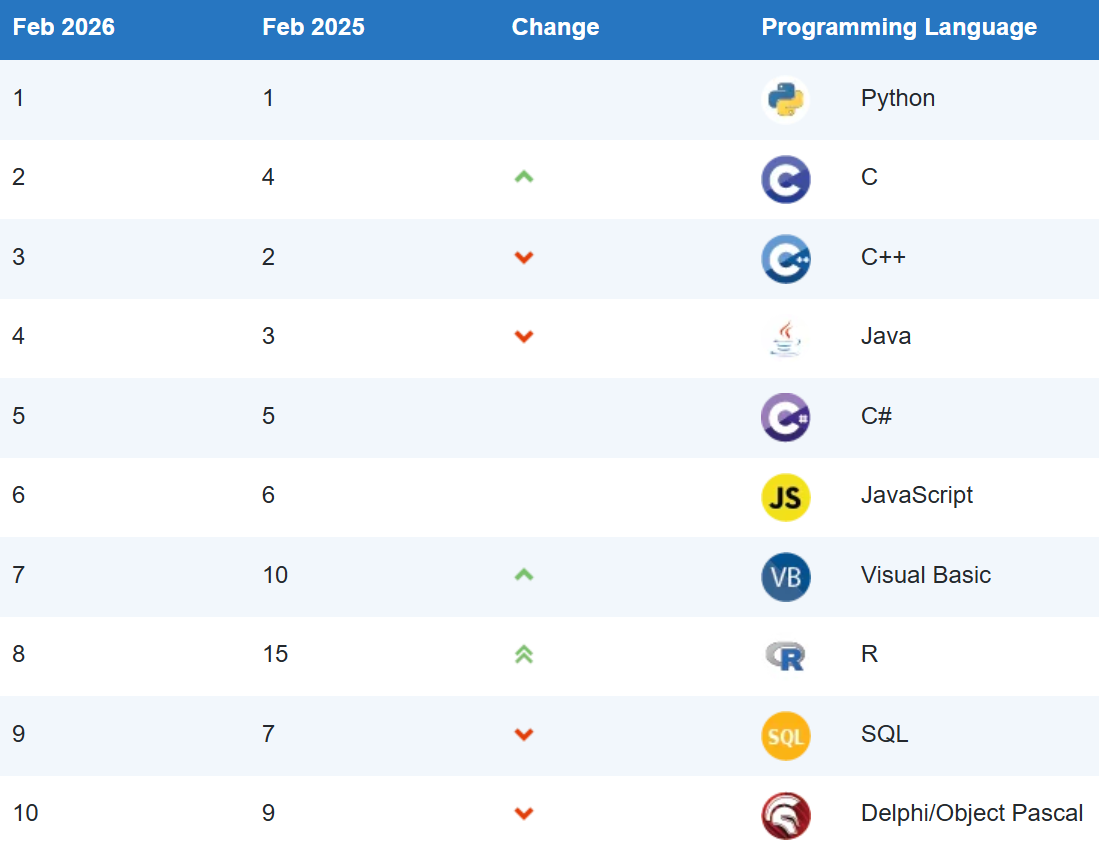Select the JavaScript language name
This screenshot has height=849, width=1099.
pos(917,495)
